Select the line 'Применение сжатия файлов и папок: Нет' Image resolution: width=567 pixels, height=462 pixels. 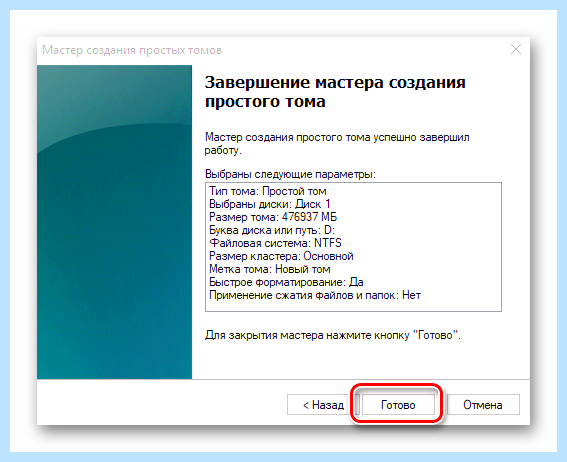click(x=315, y=295)
